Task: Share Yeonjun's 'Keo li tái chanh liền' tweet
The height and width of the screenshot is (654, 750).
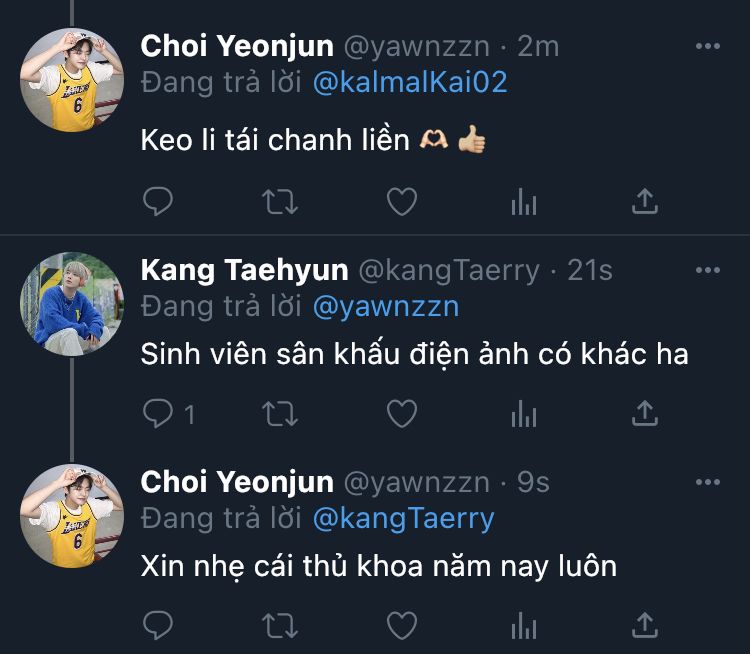Action: (x=645, y=202)
